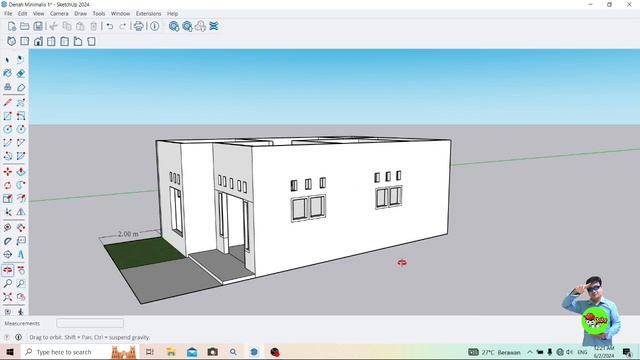640x360 pixels.
Task: Activate the 3D Text tool
Action: [x=20, y=255]
